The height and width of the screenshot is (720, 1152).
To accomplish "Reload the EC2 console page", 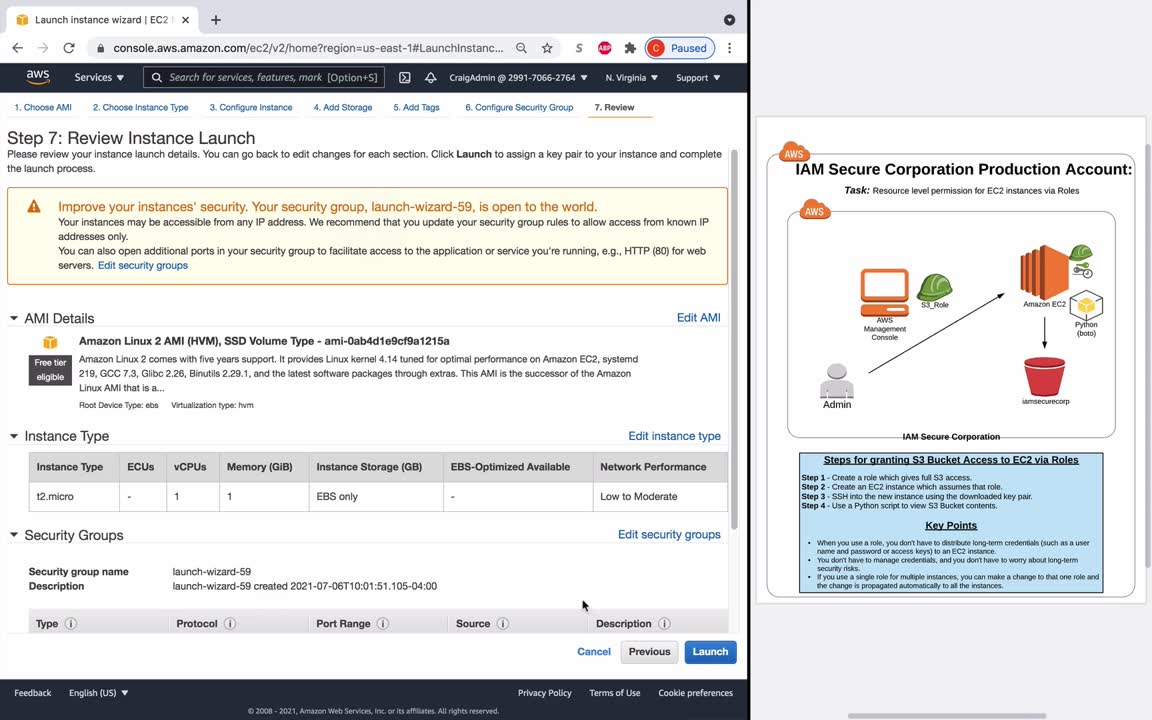I will pos(69,48).
